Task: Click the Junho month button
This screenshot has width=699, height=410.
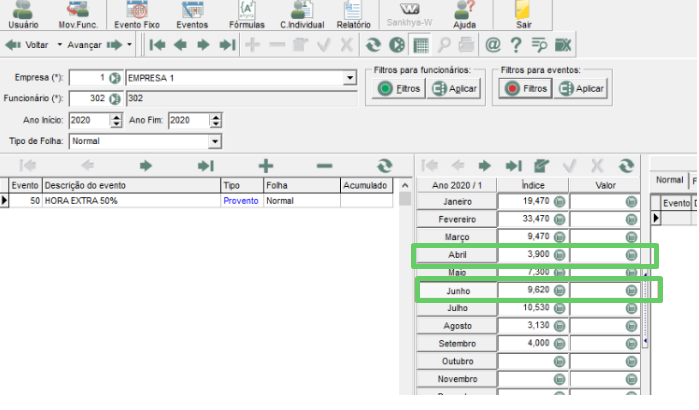Action: 458,291
